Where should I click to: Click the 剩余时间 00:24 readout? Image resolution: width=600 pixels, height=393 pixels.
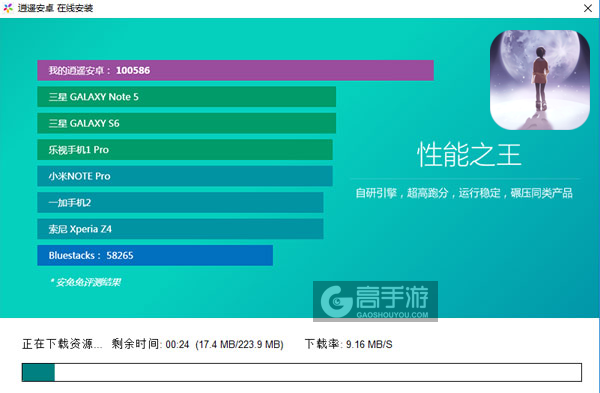150,344
